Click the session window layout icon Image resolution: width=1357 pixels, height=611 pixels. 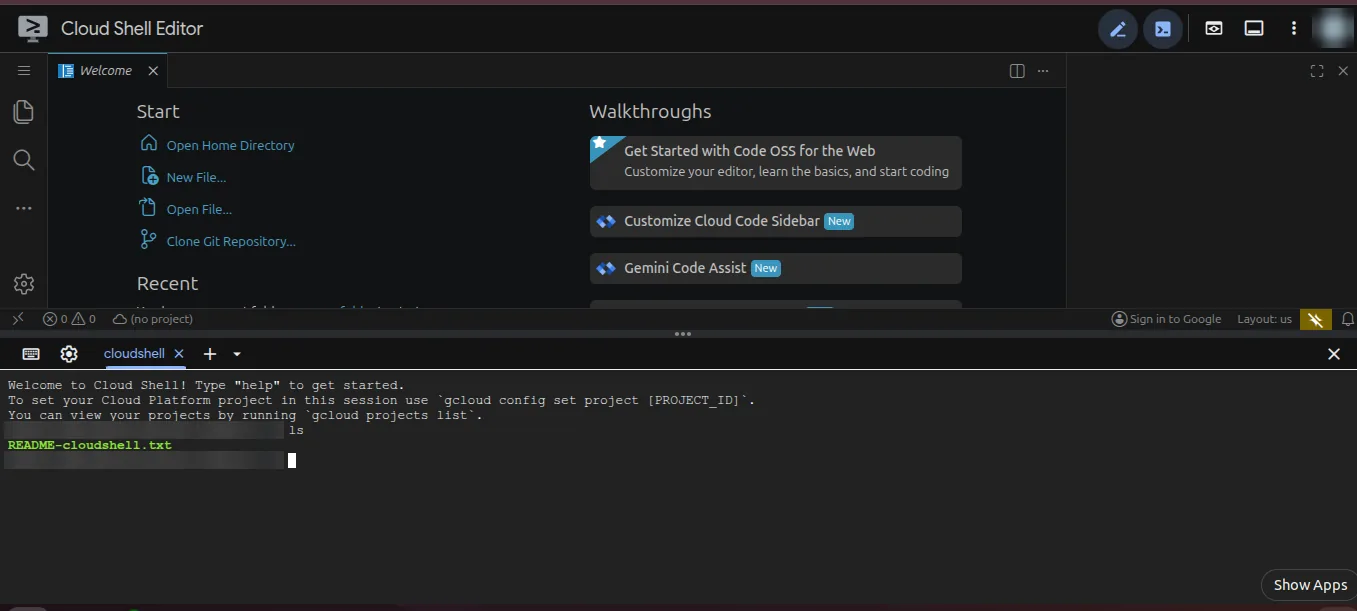click(x=1254, y=29)
